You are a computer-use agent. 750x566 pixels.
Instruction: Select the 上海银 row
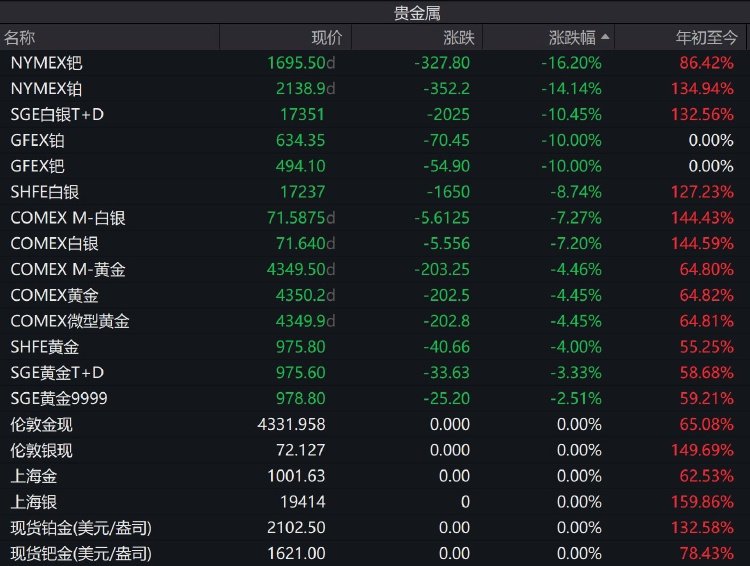pos(36,502)
